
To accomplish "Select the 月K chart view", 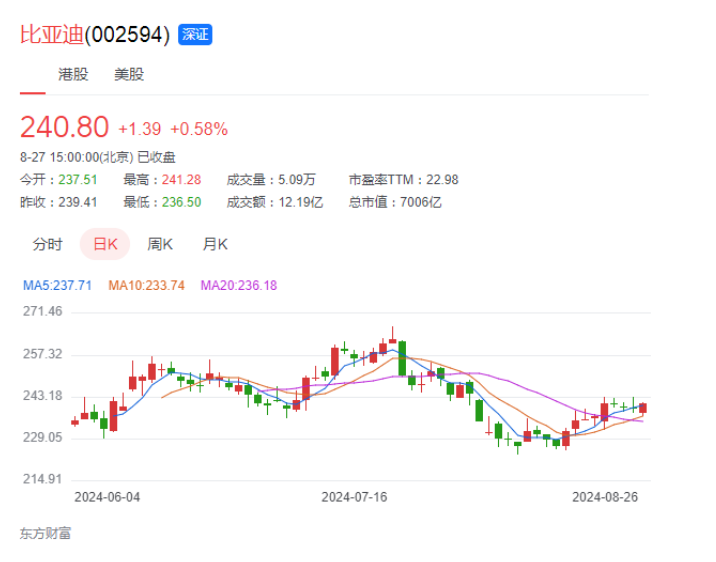I will pyautogui.click(x=215, y=244).
